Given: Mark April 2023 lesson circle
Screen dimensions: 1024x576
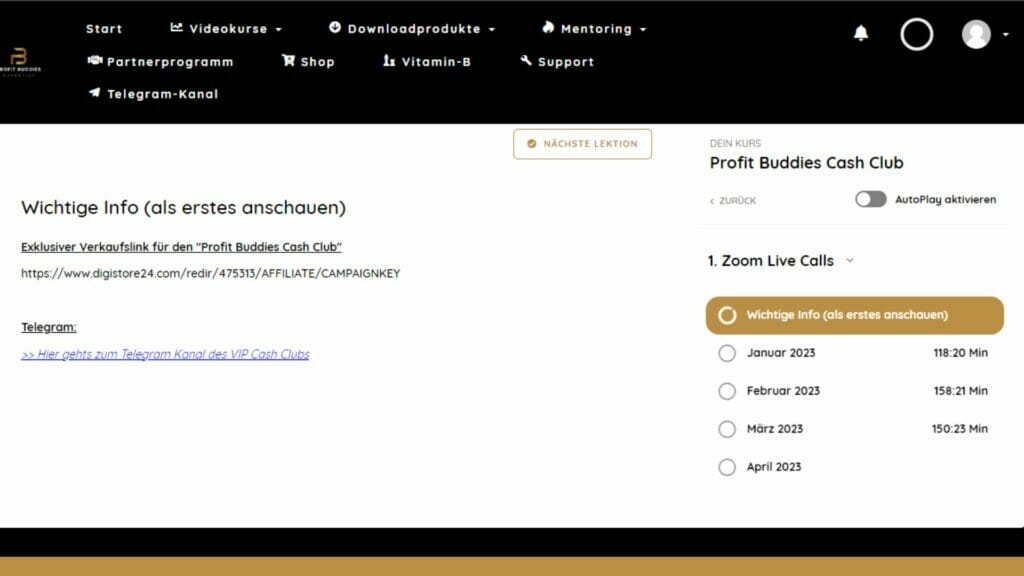Looking at the screenshot, I should (727, 467).
